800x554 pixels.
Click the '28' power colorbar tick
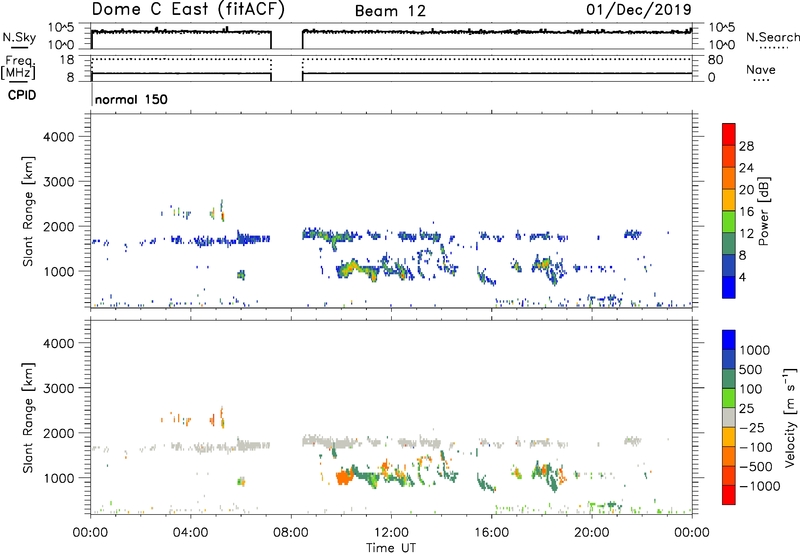click(x=746, y=146)
